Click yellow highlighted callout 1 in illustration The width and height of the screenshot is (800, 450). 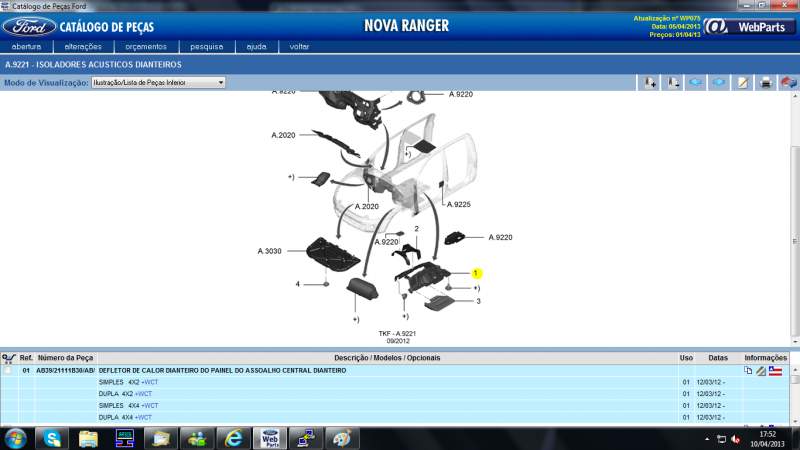coord(476,273)
